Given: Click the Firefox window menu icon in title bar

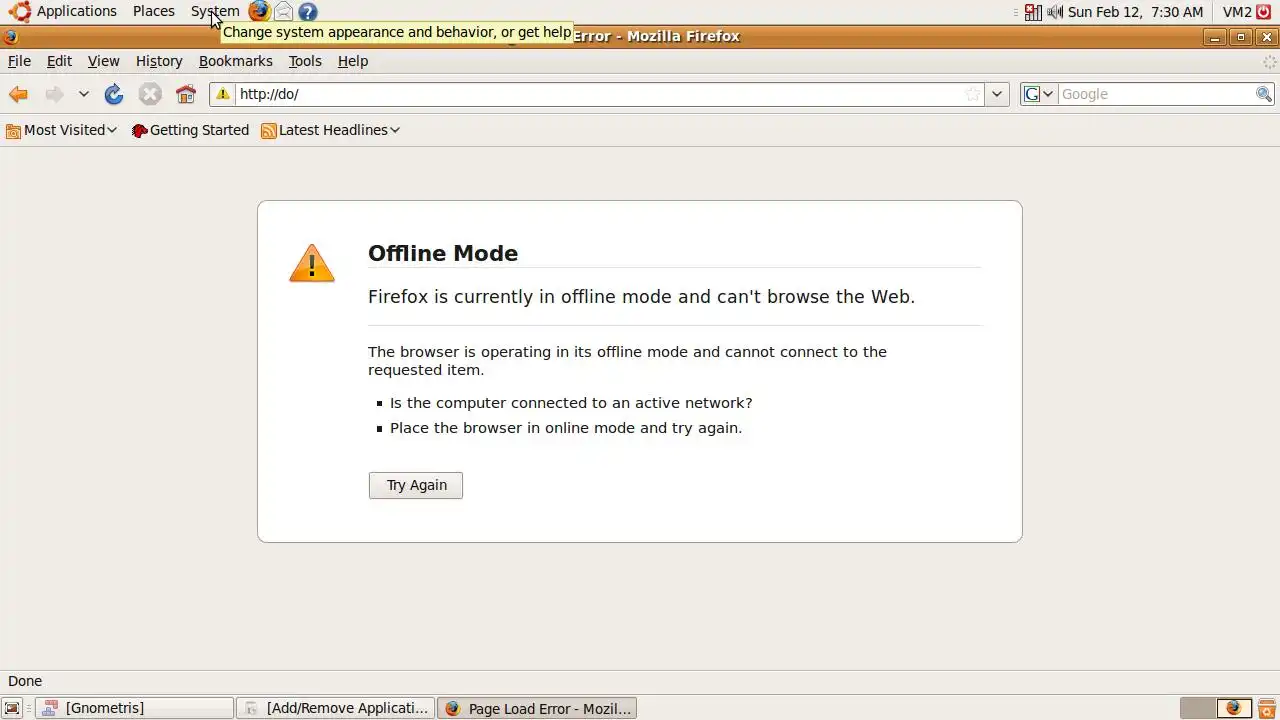Looking at the screenshot, I should click(x=11, y=37).
